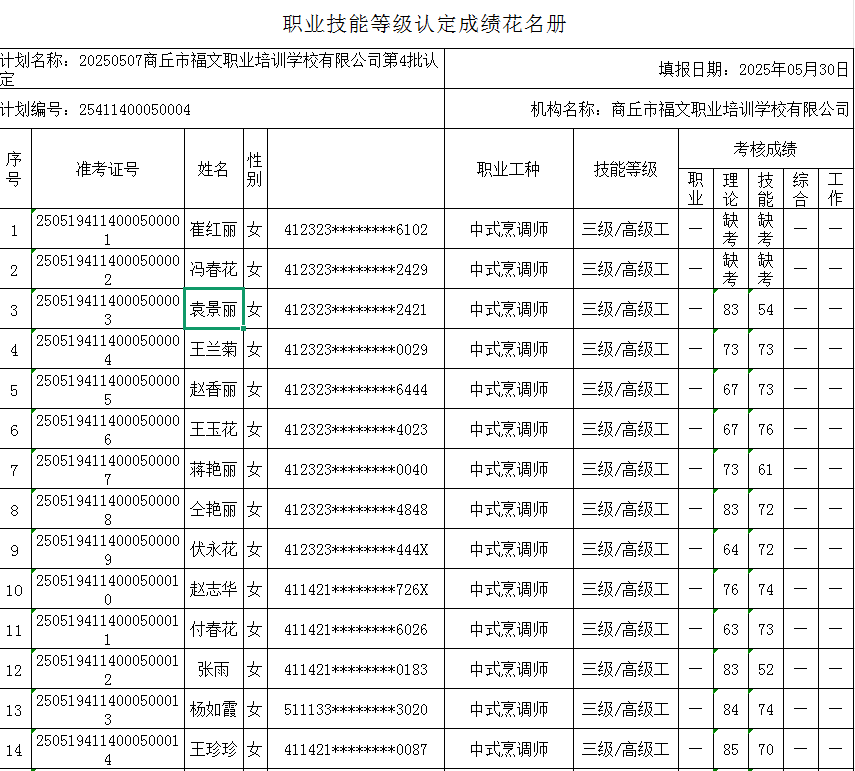
Task: Click ID cell 411421********6026
Action: point(356,629)
